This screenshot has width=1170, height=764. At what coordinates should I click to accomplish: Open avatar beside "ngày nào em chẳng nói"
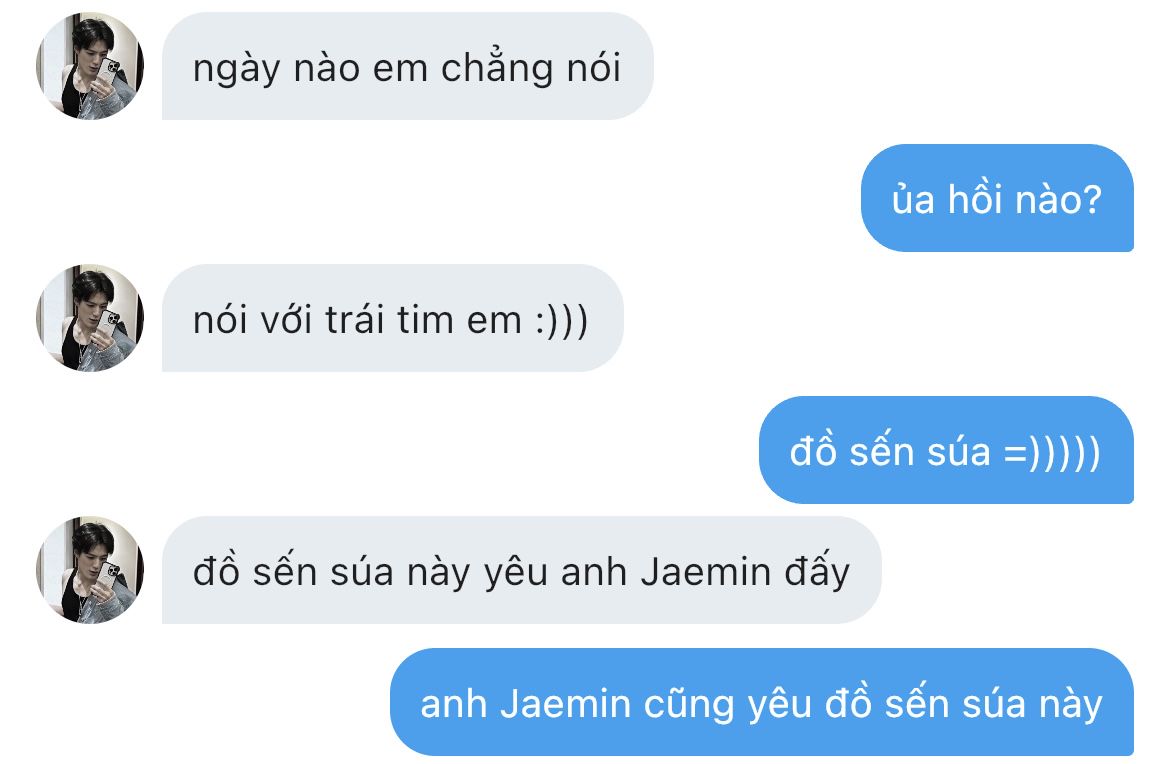(x=90, y=66)
